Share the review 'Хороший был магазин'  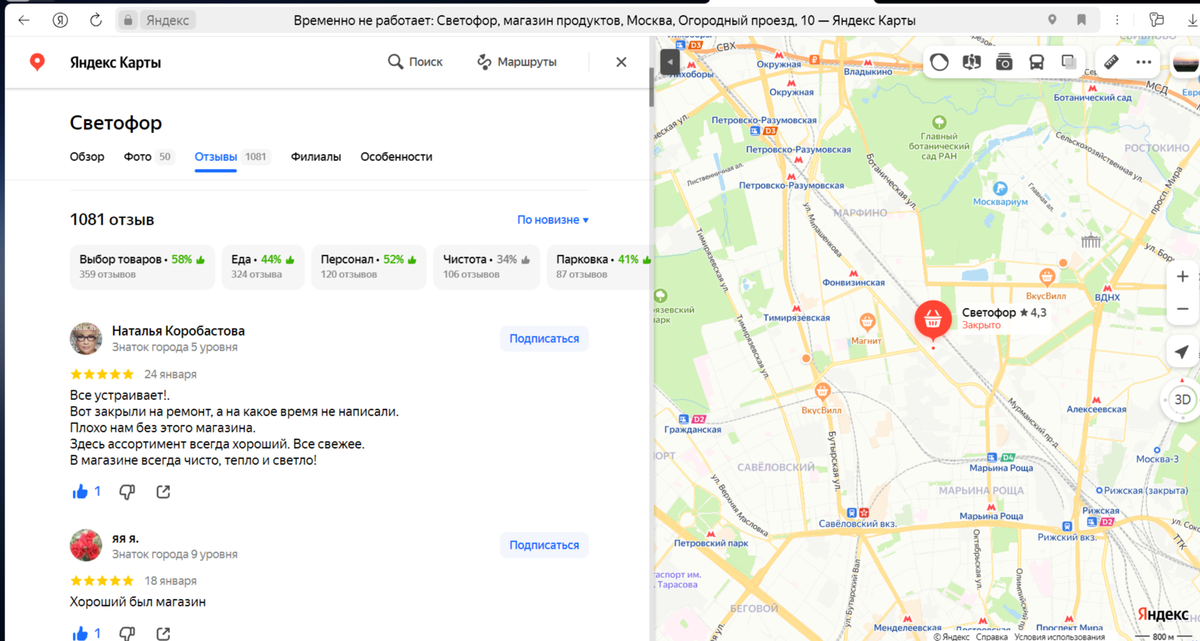pyautogui.click(x=163, y=633)
